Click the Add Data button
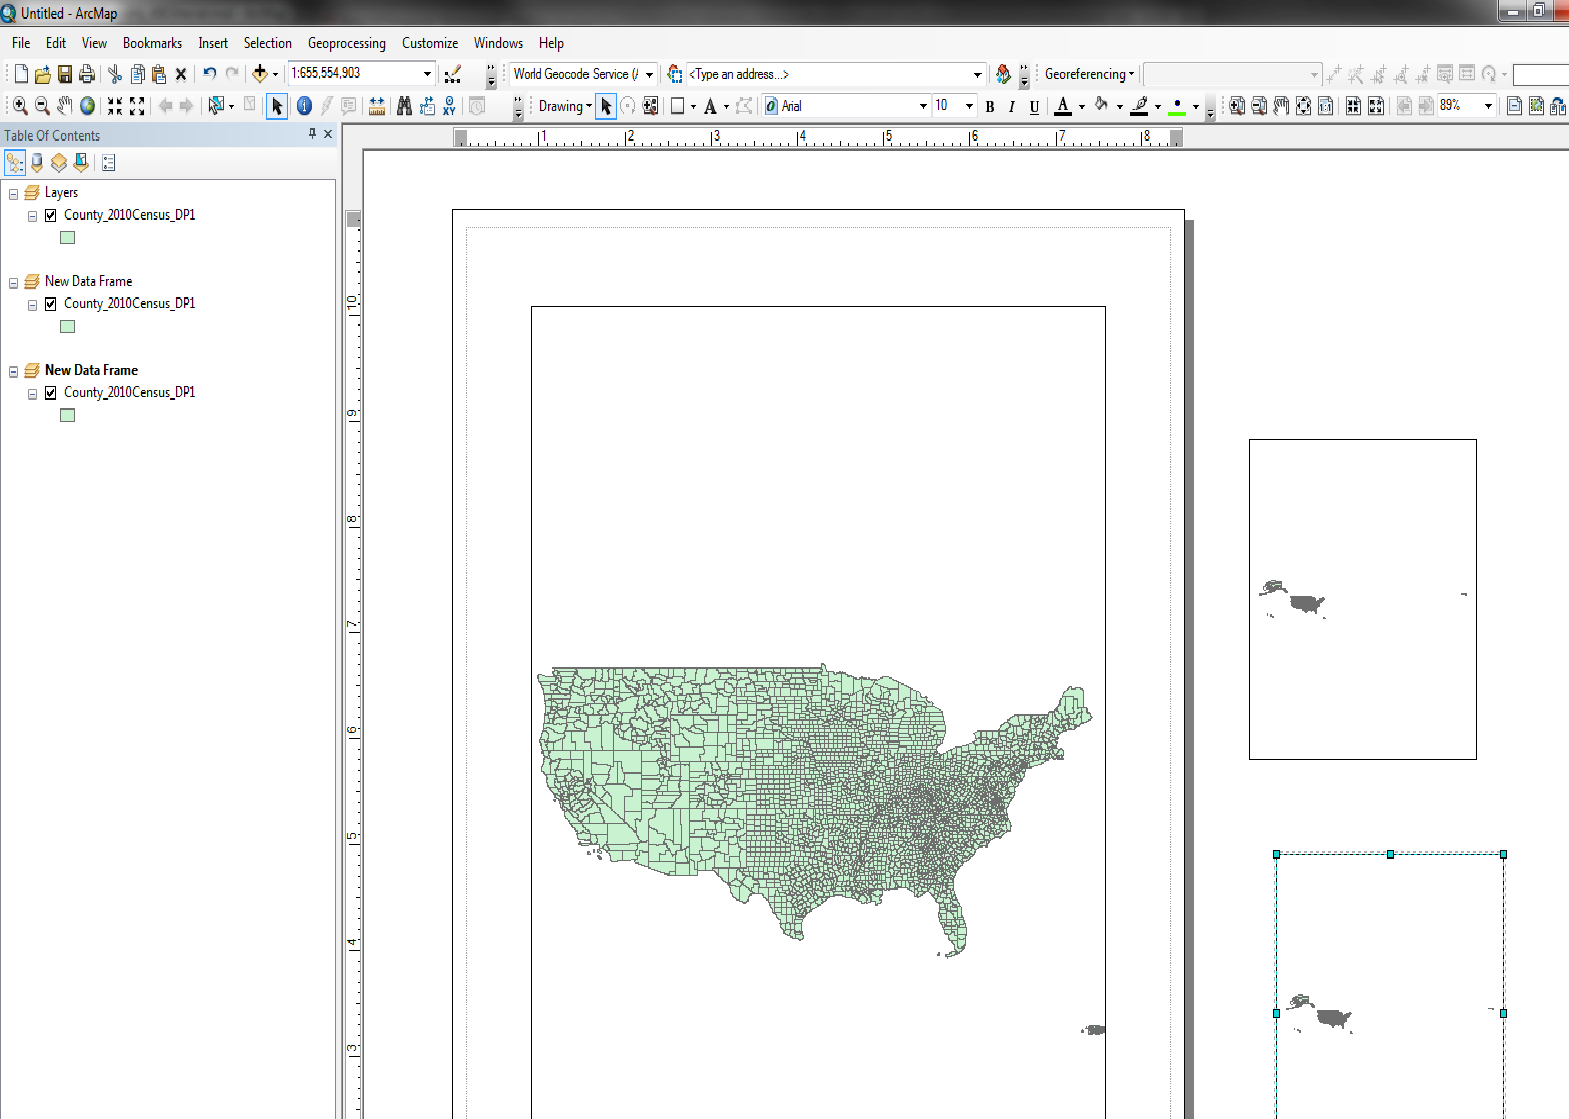 pos(260,74)
